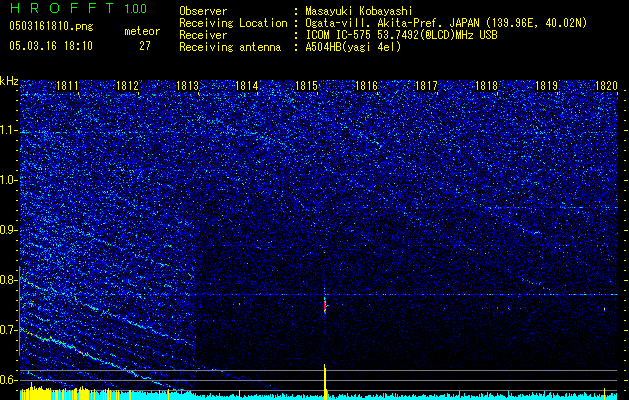629x400 pixels.
Task: Click the small echo dot below 1820
Action: (604, 309)
